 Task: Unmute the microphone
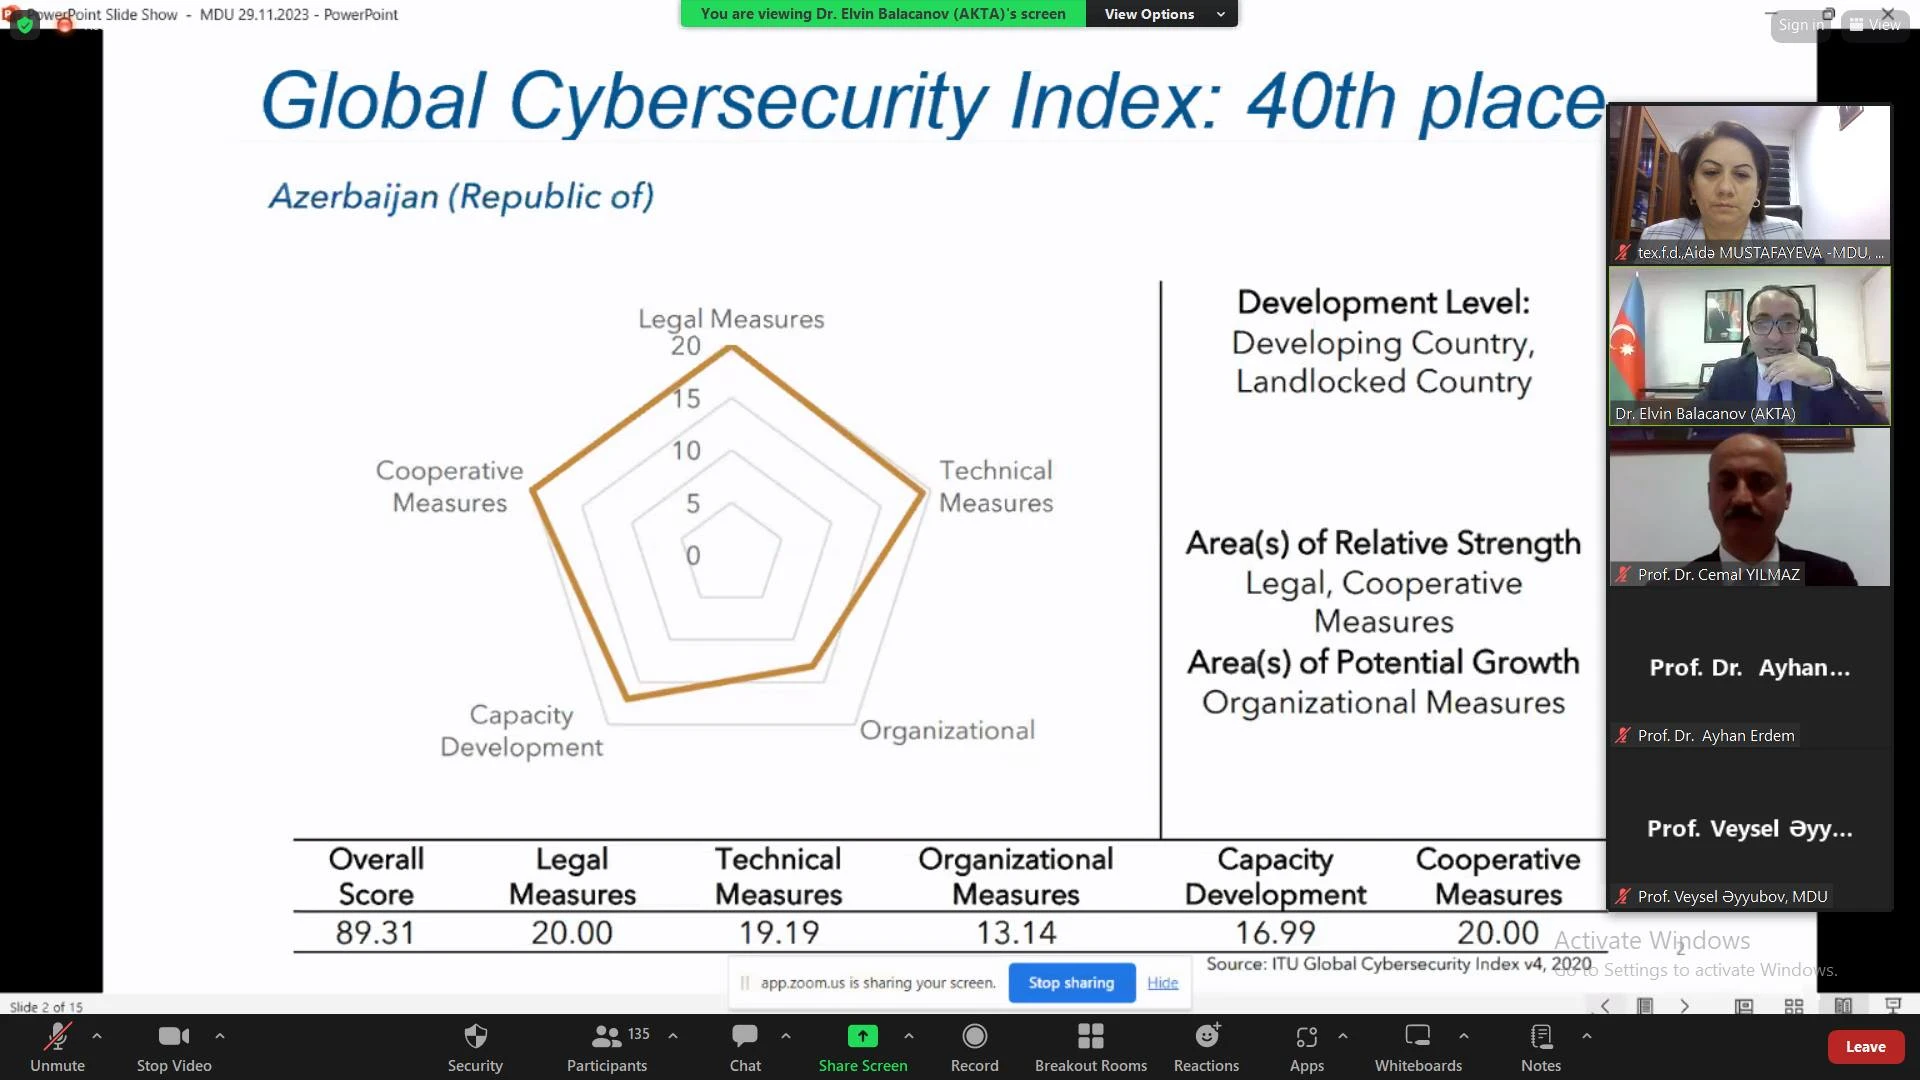click(x=57, y=1047)
